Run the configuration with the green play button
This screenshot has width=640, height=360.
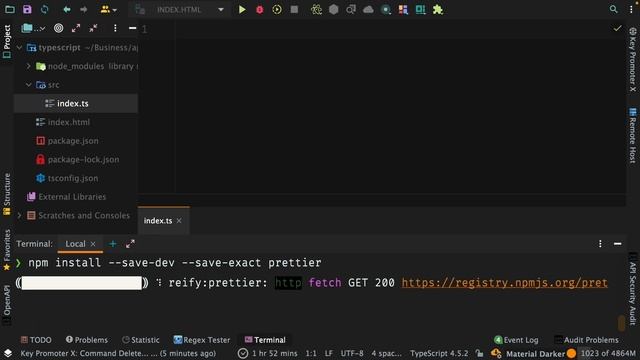click(242, 9)
